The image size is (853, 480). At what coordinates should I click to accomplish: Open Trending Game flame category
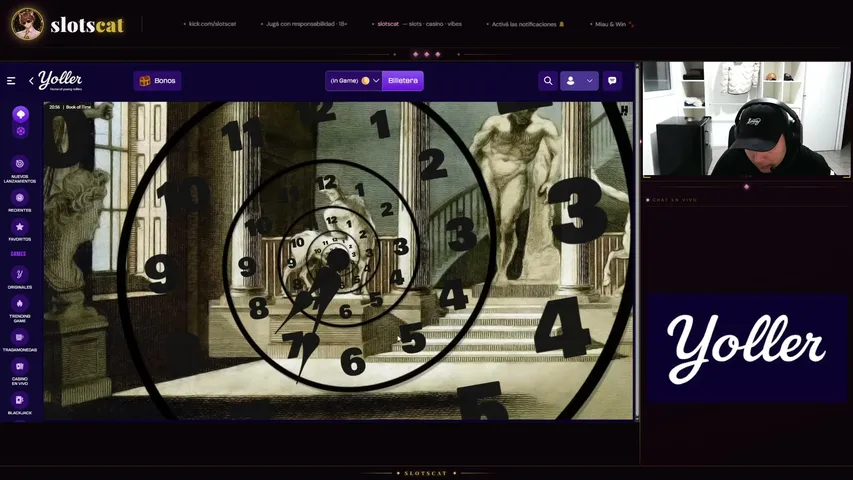tap(20, 310)
